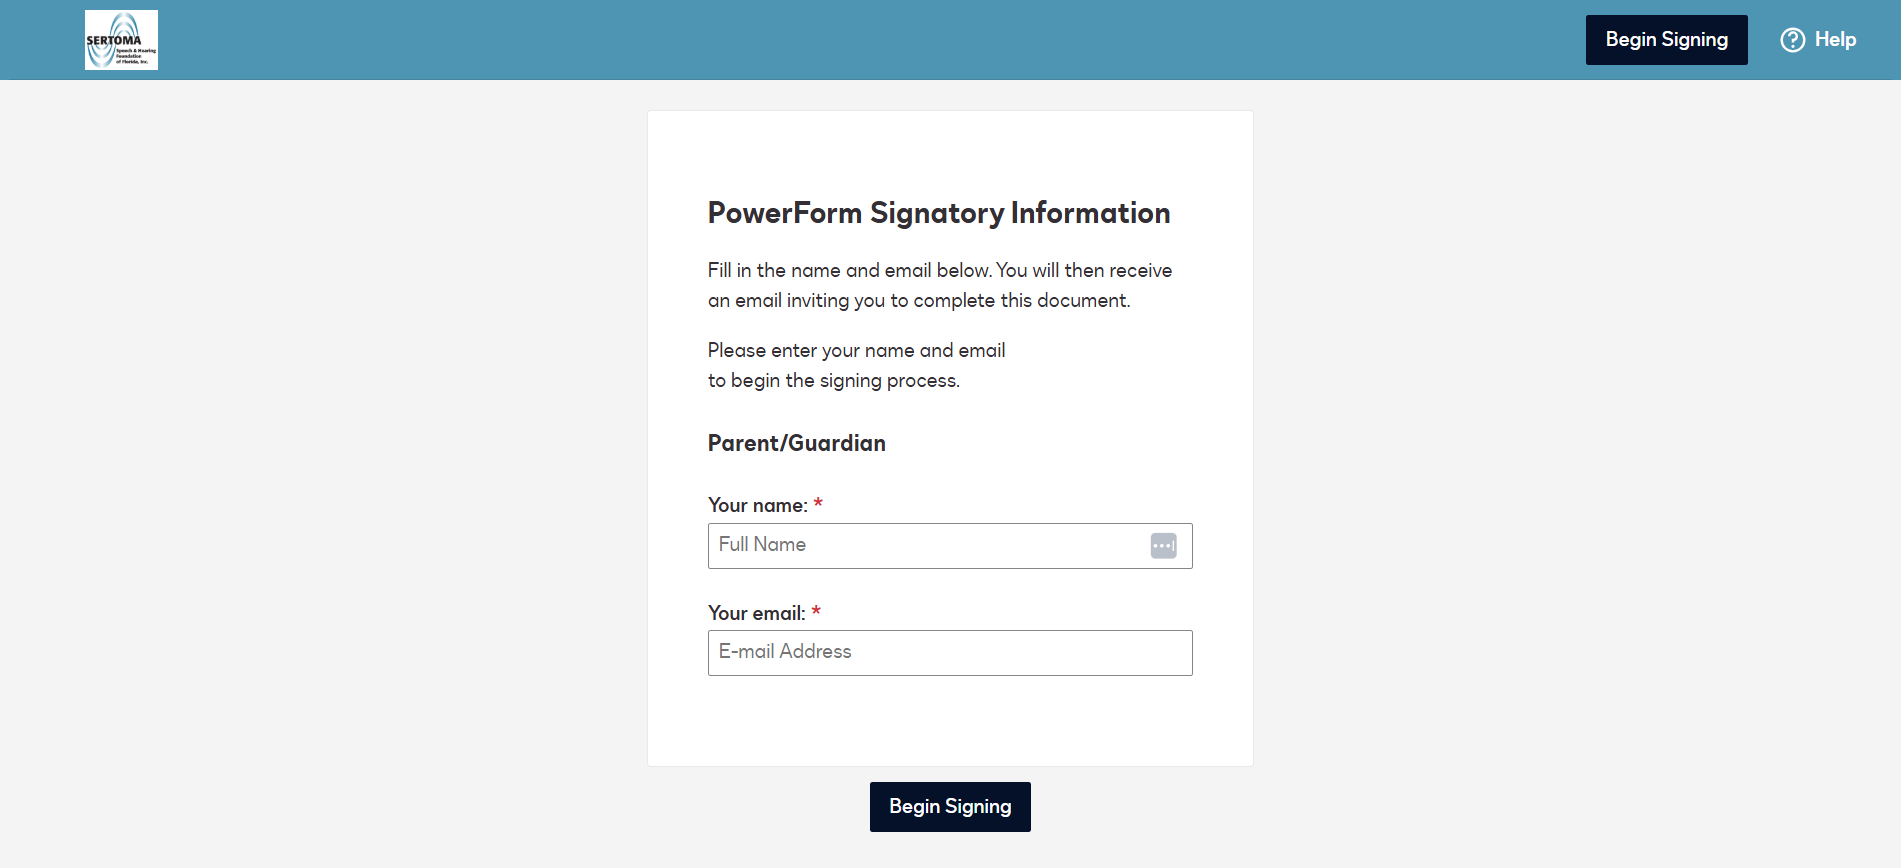Click the red asterisk beside Your email
This screenshot has width=1901, height=868.
click(x=816, y=612)
